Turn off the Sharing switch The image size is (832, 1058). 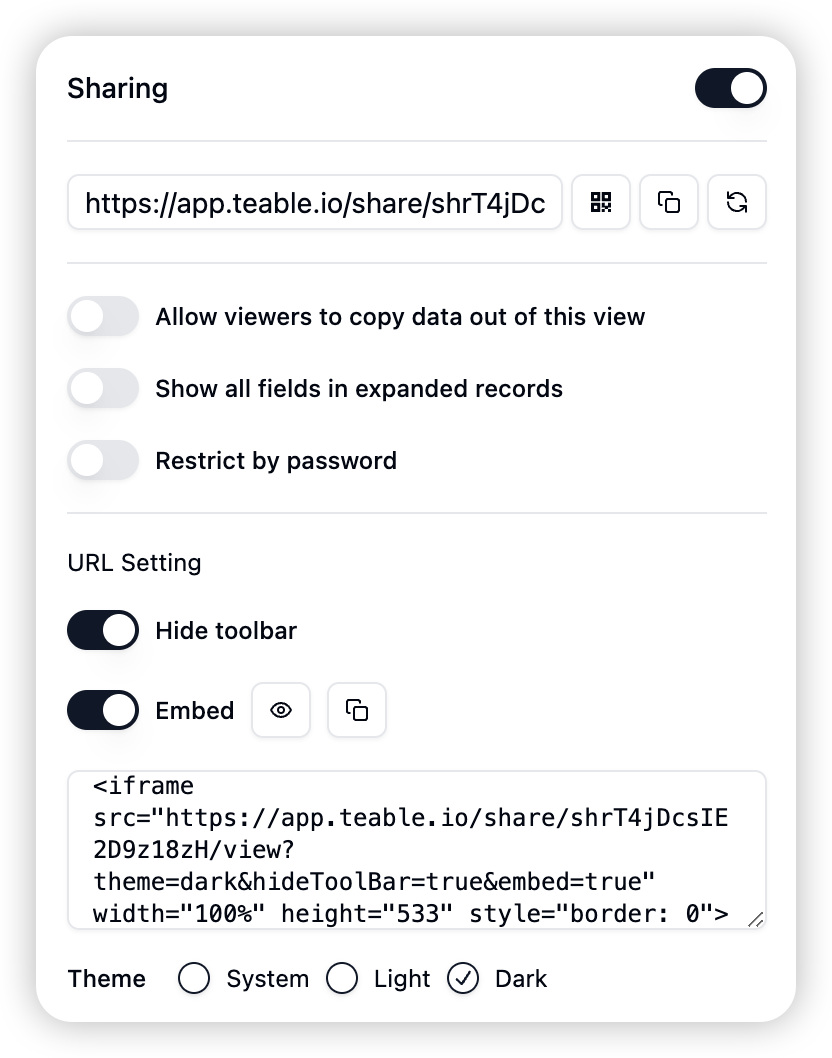pos(731,88)
